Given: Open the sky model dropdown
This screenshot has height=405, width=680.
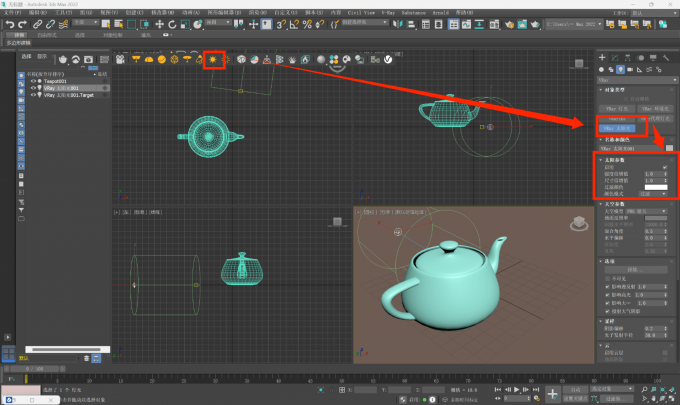Looking at the screenshot, I should click(646, 211).
